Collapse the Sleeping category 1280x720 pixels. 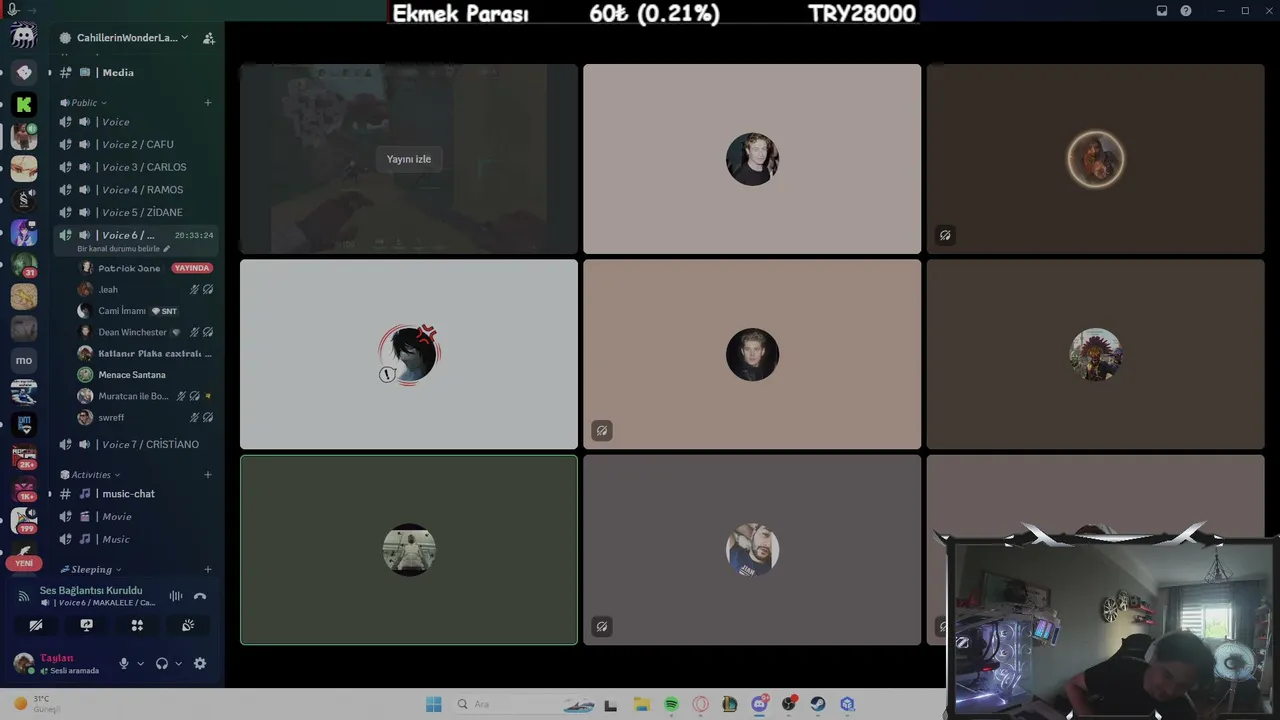pyautogui.click(x=90, y=569)
